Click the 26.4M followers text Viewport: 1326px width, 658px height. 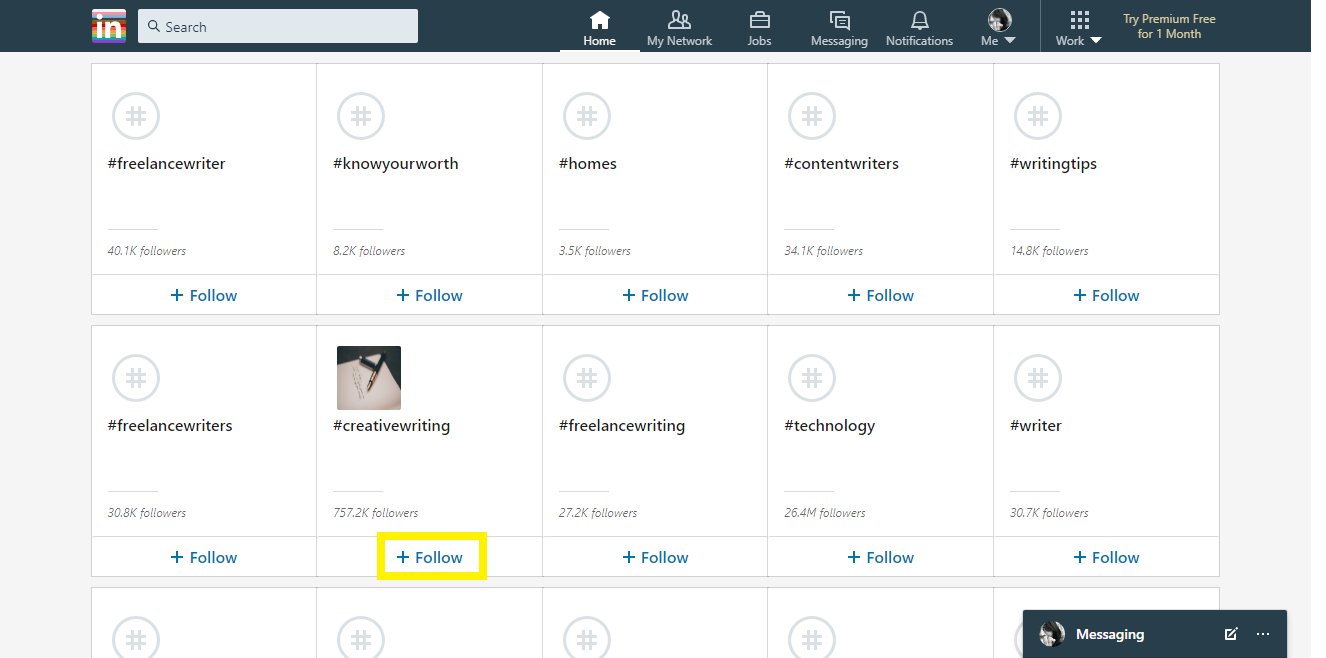tap(825, 513)
